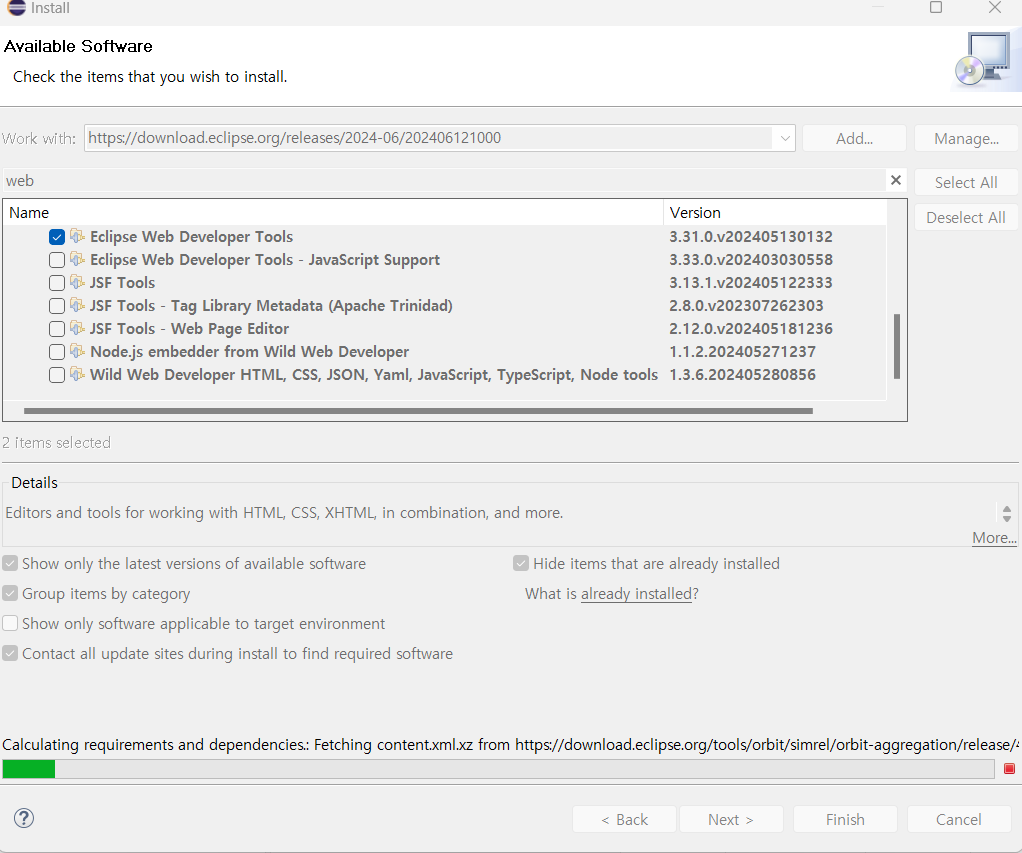This screenshot has height=853, width=1022.
Task: Click the Node.js embedder feature icon
Action: coord(78,351)
